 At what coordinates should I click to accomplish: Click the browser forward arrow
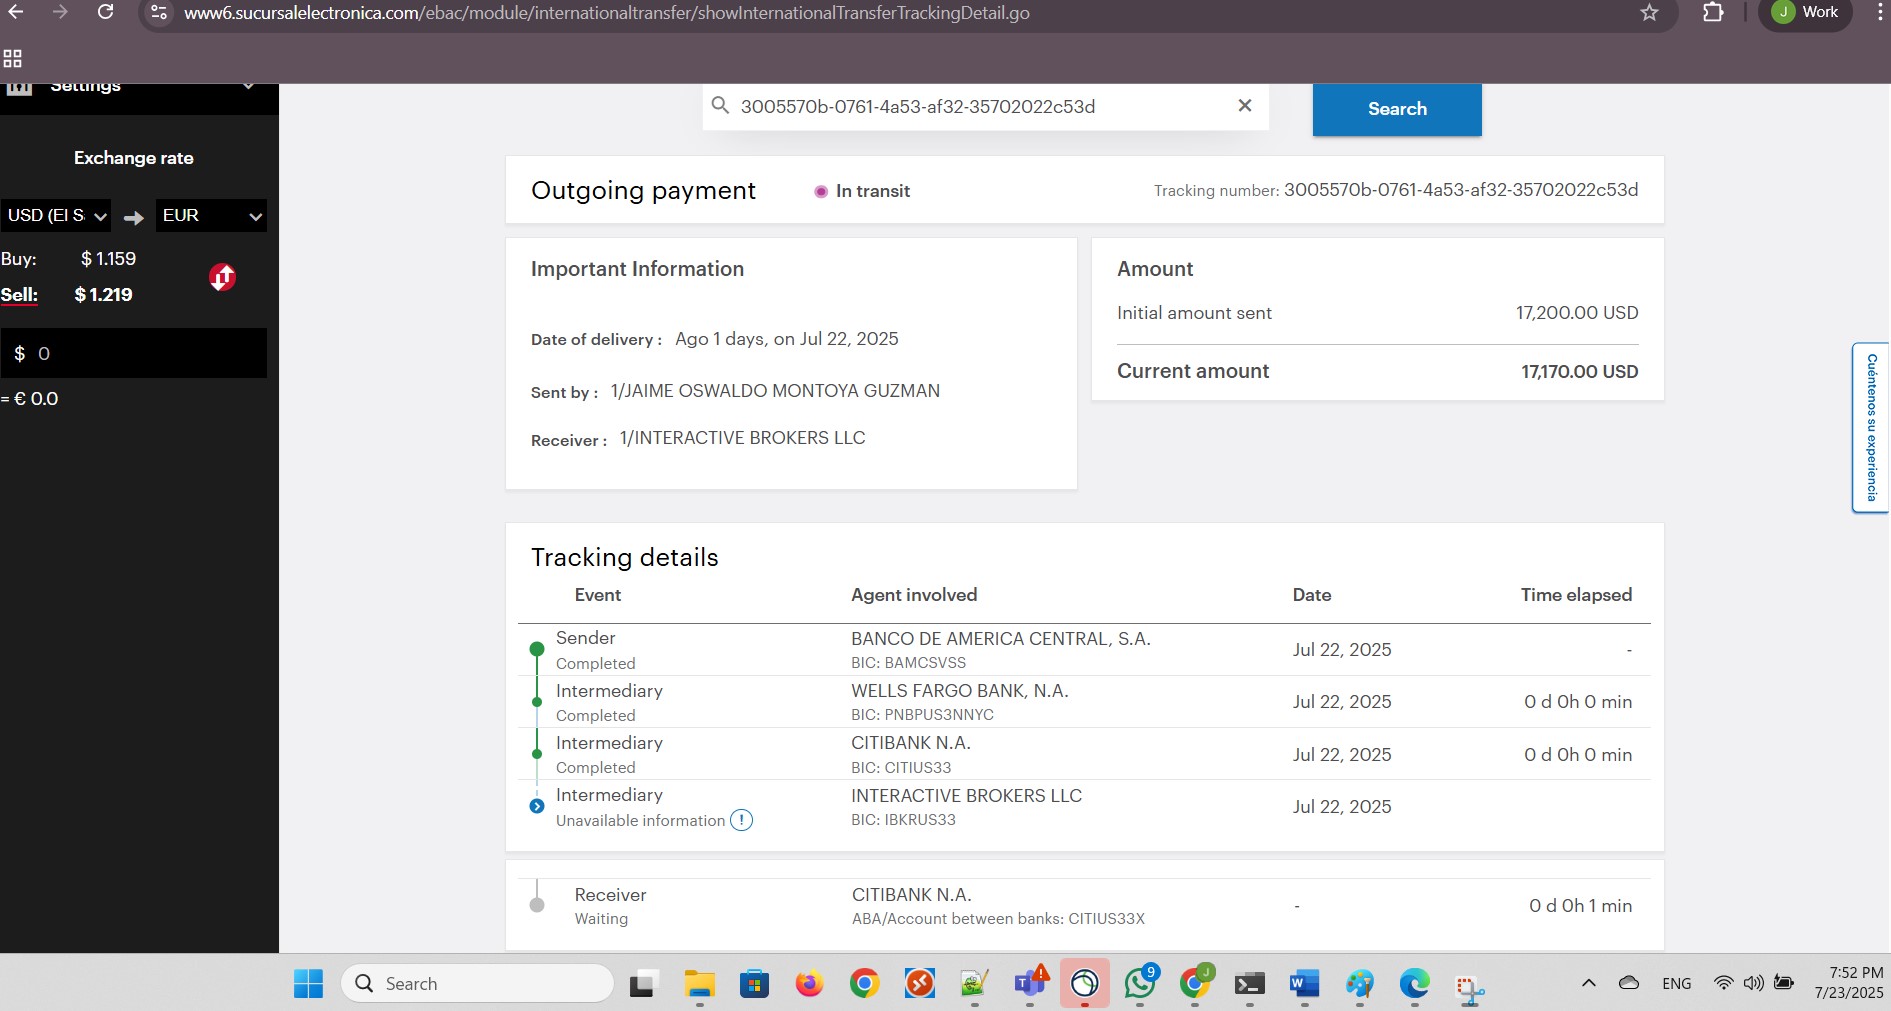point(60,12)
